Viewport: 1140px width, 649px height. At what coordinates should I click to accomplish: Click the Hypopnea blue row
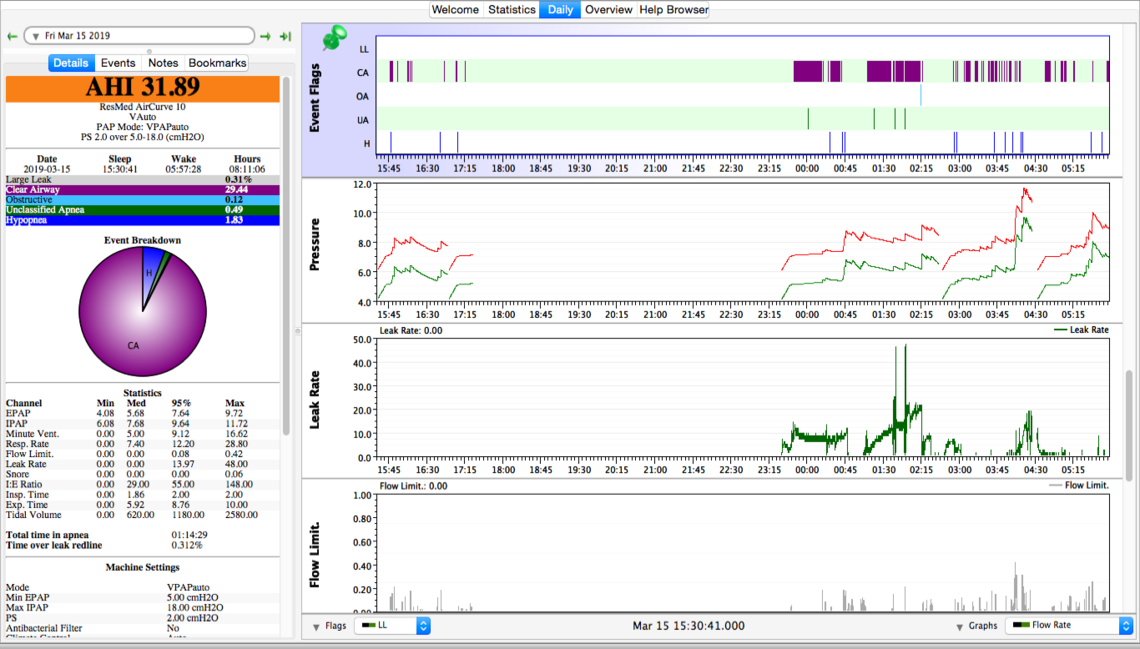[x=142, y=220]
